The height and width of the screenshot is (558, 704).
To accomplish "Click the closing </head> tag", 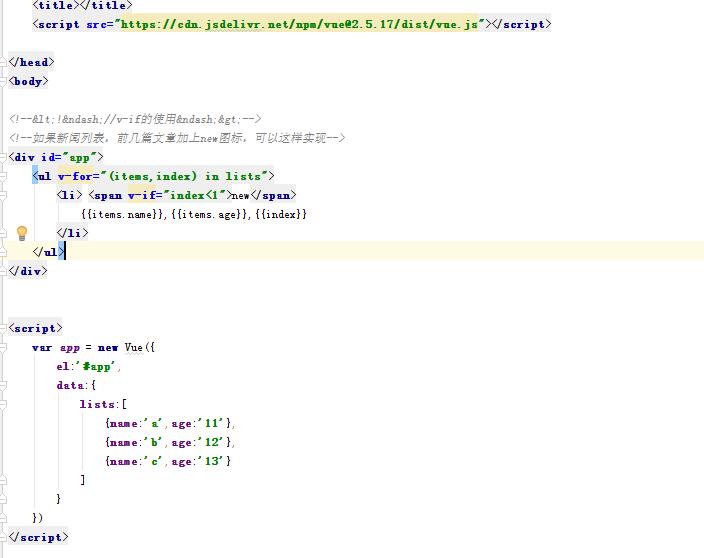I will (31, 62).
